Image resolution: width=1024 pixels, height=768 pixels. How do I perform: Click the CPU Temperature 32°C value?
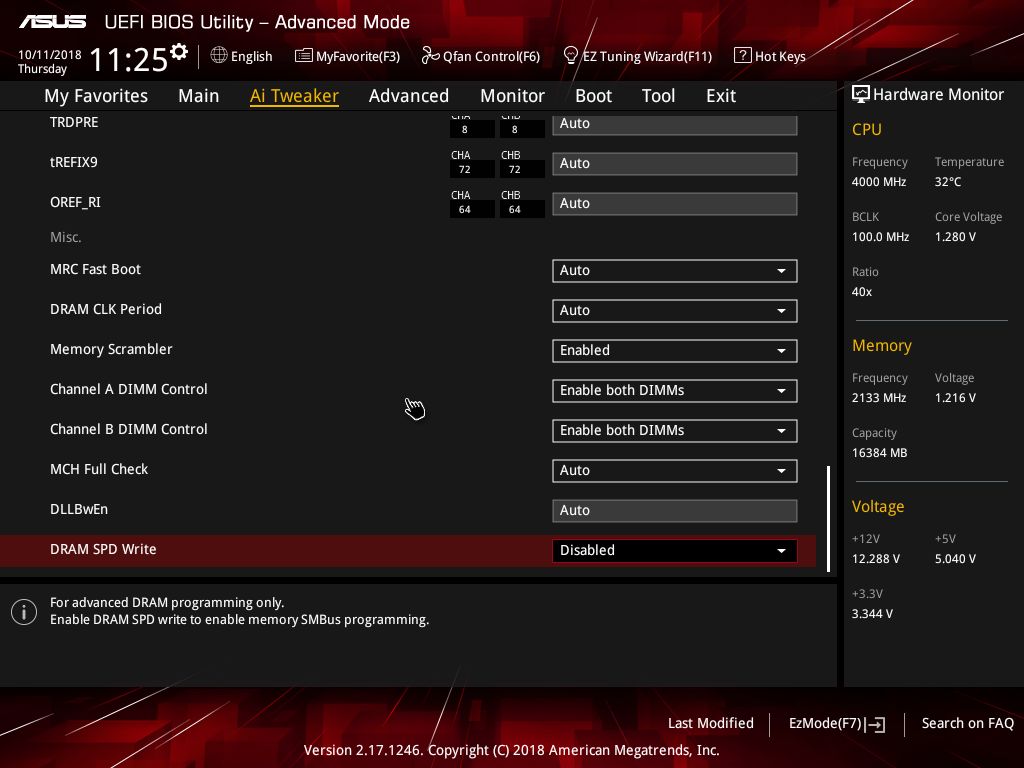point(948,182)
